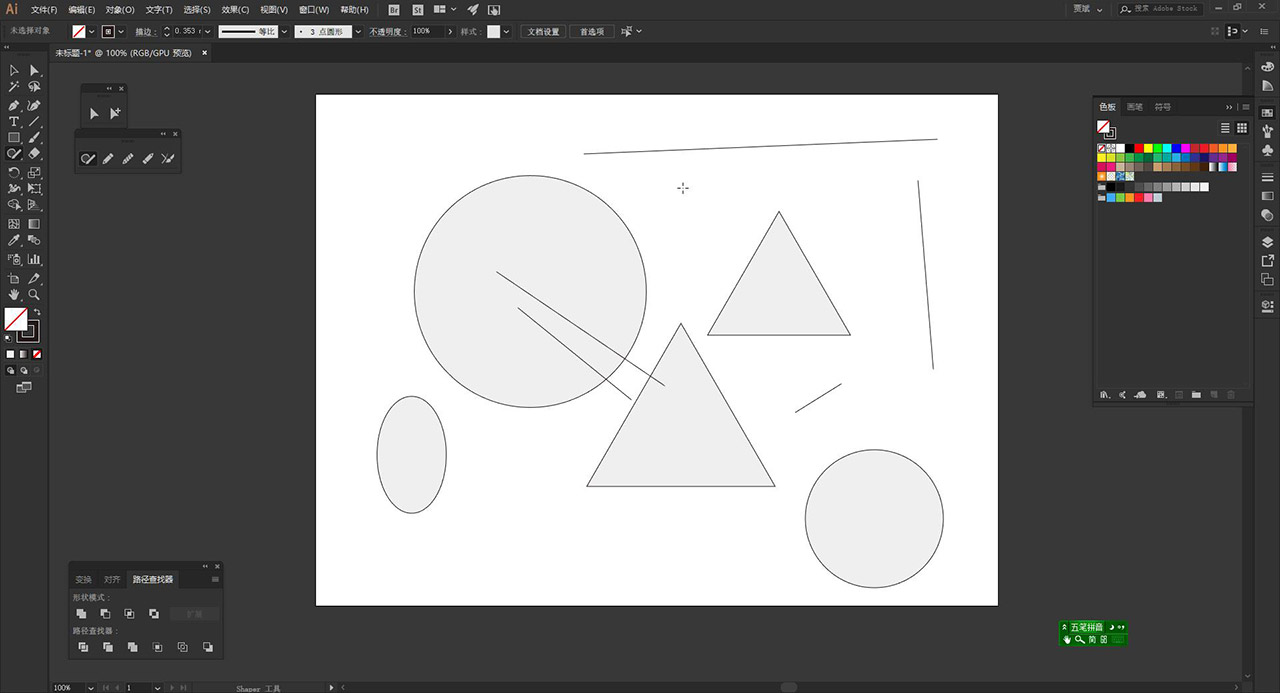The width and height of the screenshot is (1280, 693).
Task: Pick the red swatch in Swatches panel
Action: (1139, 148)
